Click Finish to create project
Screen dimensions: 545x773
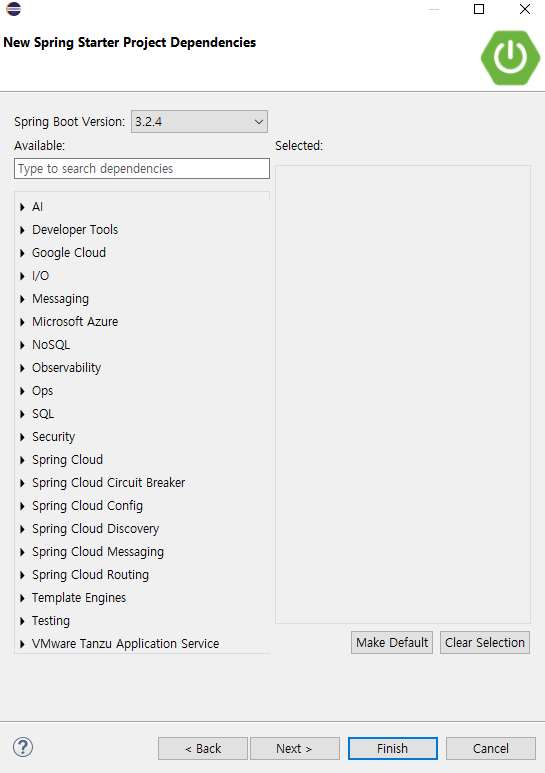[x=393, y=749]
